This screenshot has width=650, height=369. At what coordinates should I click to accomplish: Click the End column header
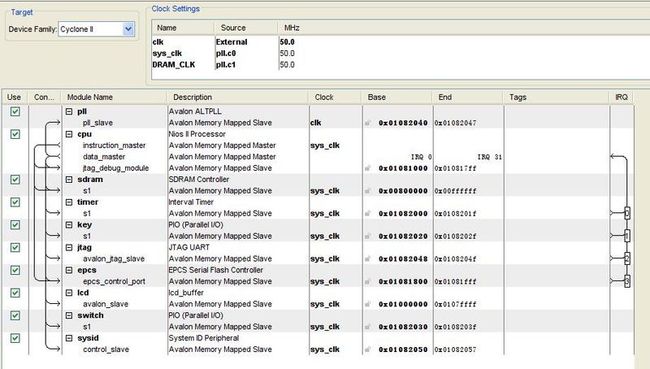tap(468, 97)
